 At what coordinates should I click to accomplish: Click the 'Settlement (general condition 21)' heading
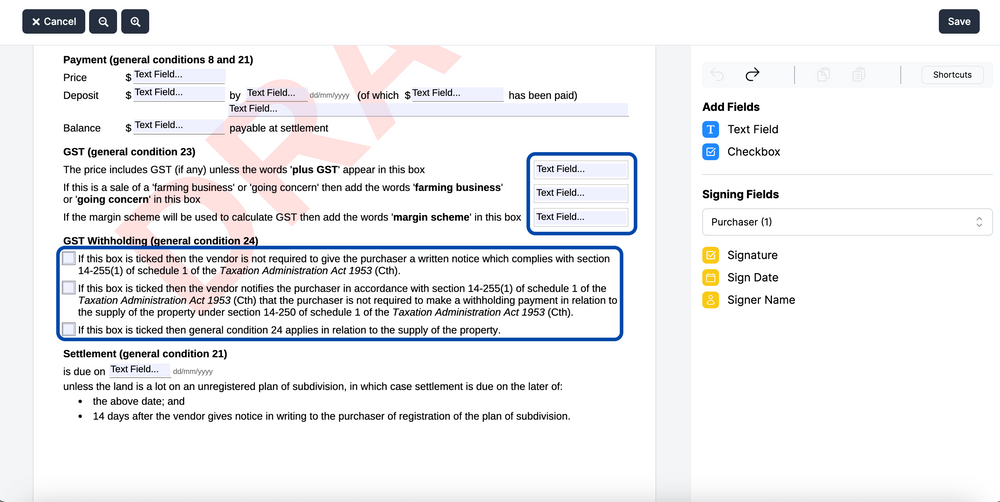pyautogui.click(x=145, y=353)
